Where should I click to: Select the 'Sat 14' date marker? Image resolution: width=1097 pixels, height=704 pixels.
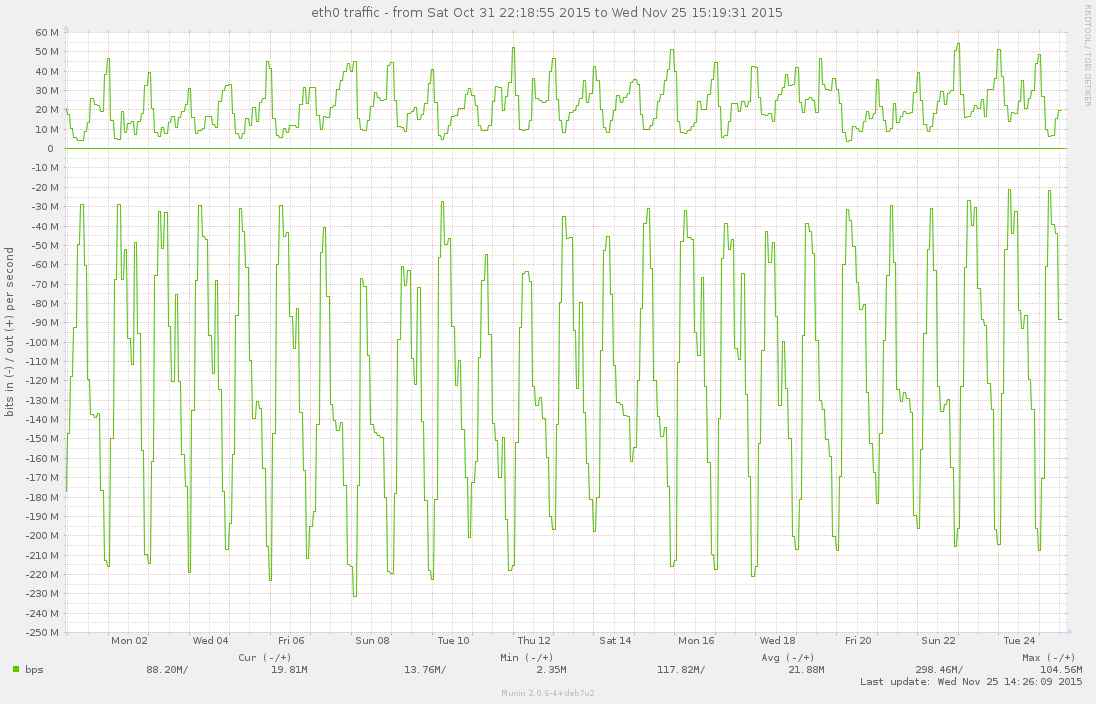615,640
